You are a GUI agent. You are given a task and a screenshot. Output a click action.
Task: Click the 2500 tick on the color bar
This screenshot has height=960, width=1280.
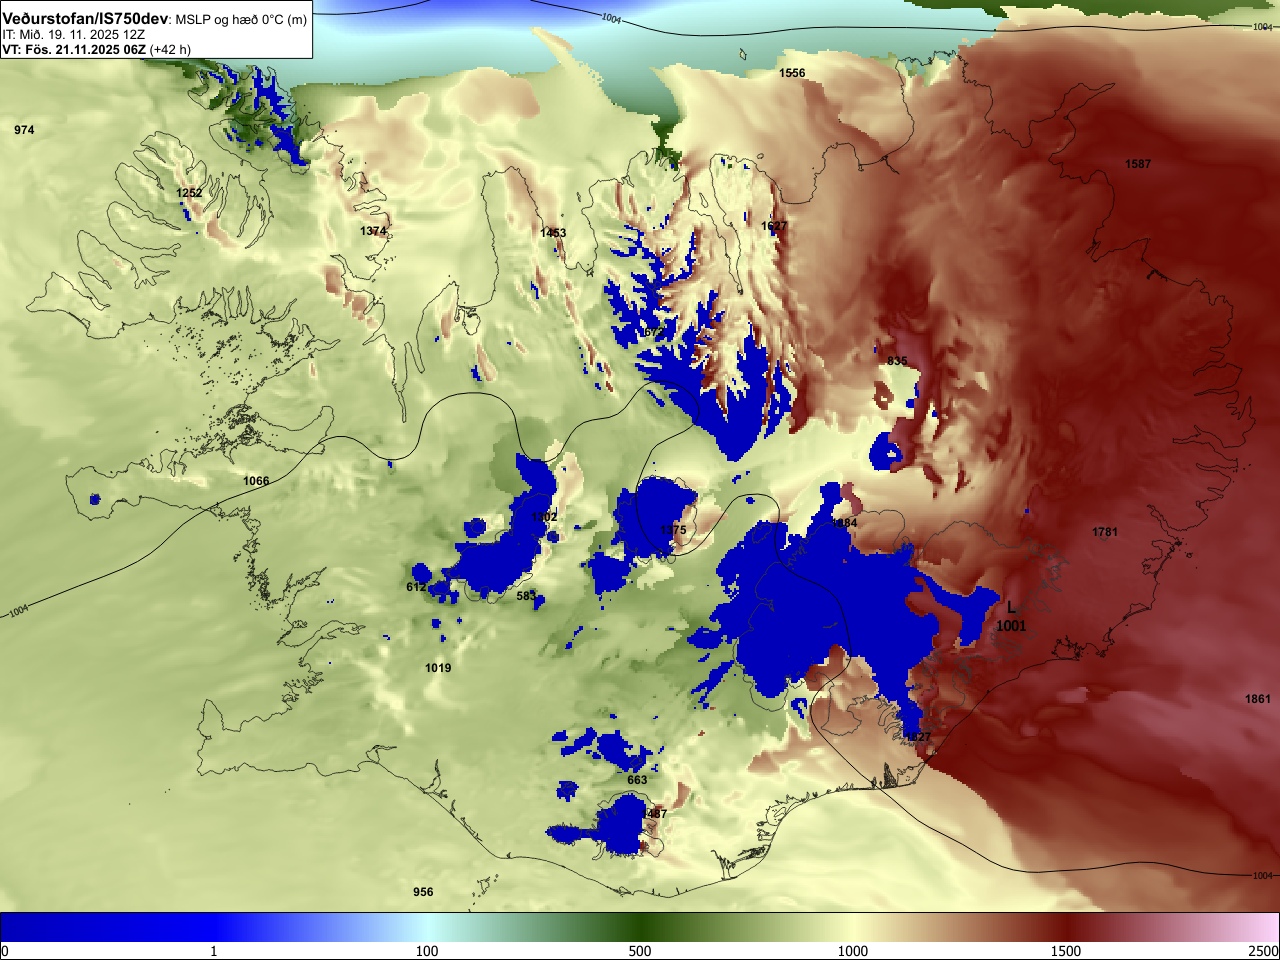[1264, 951]
